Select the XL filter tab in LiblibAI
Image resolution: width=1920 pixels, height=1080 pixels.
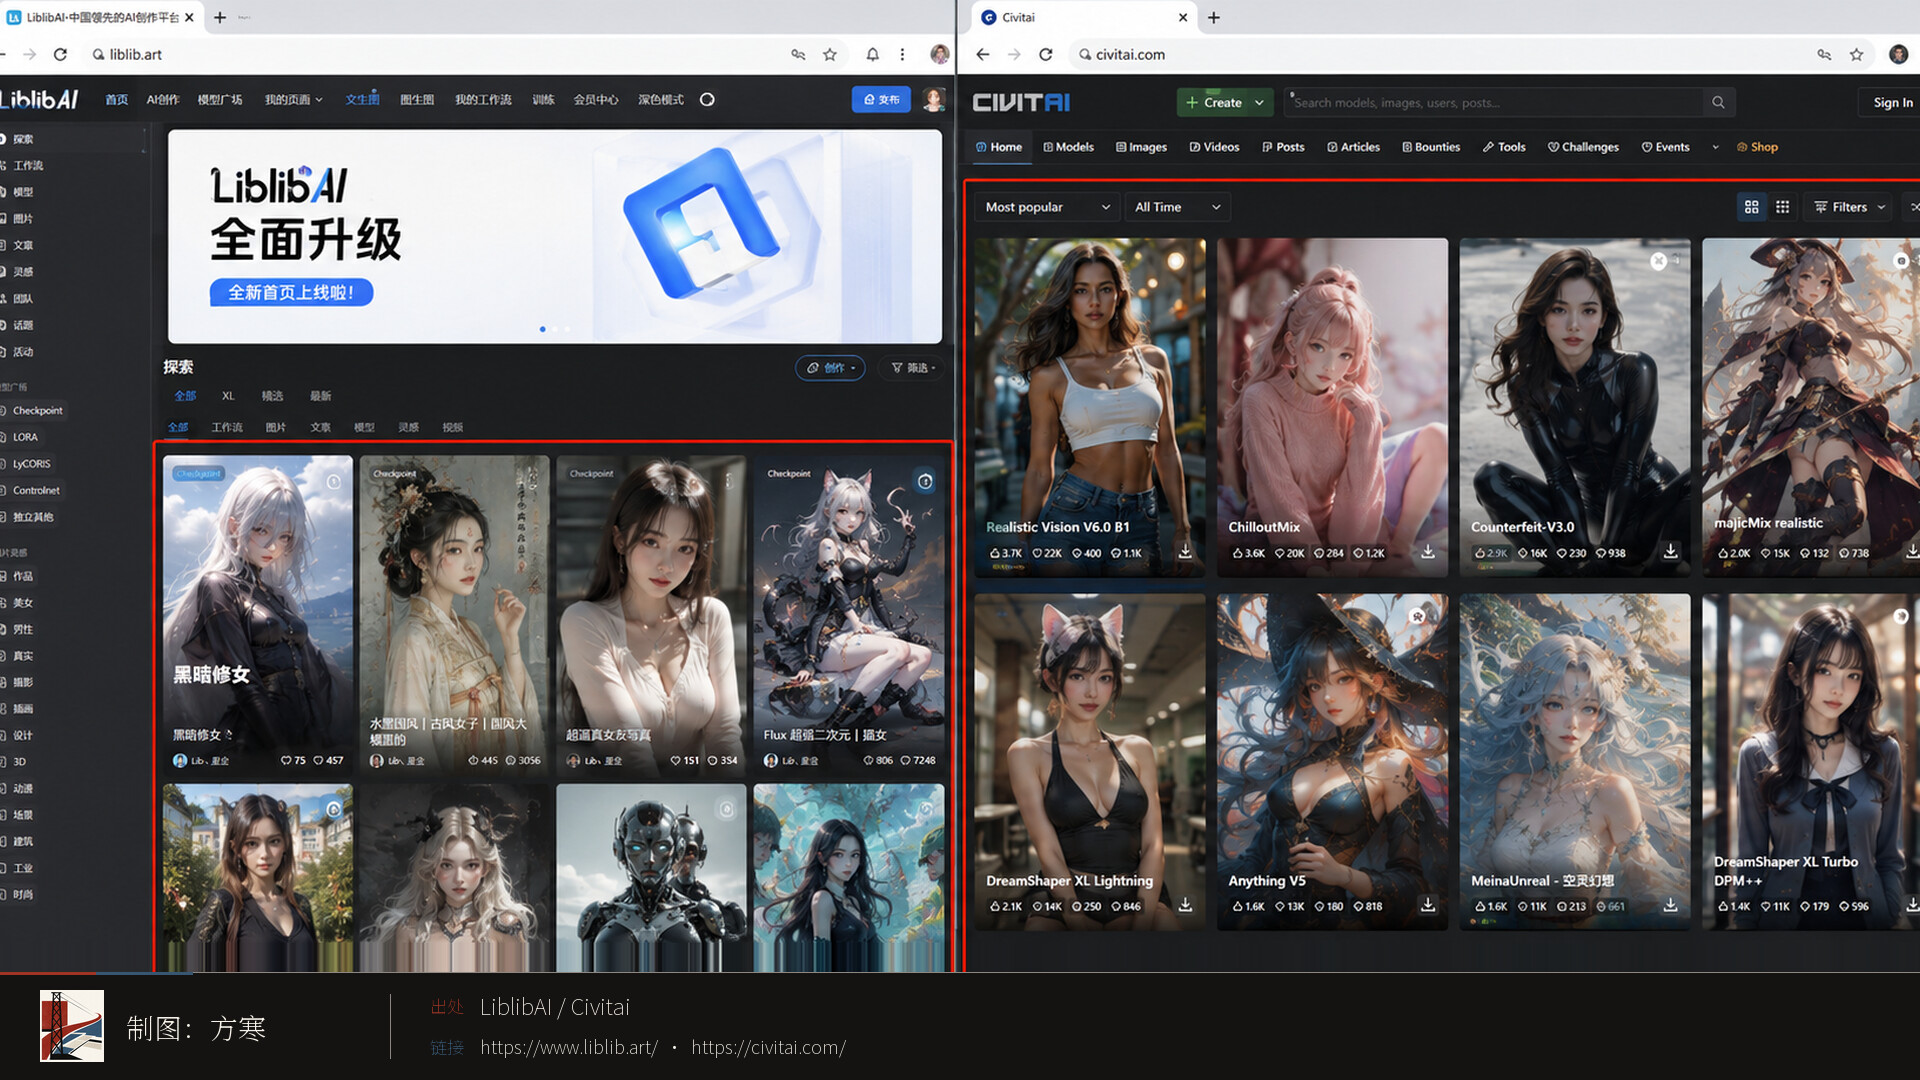point(228,396)
